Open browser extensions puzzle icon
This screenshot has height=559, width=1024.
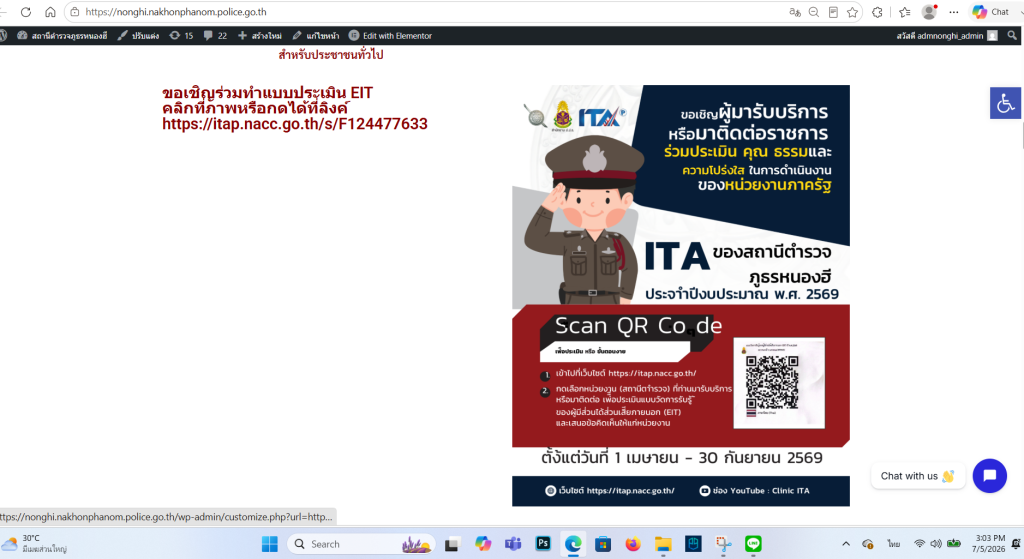878,12
